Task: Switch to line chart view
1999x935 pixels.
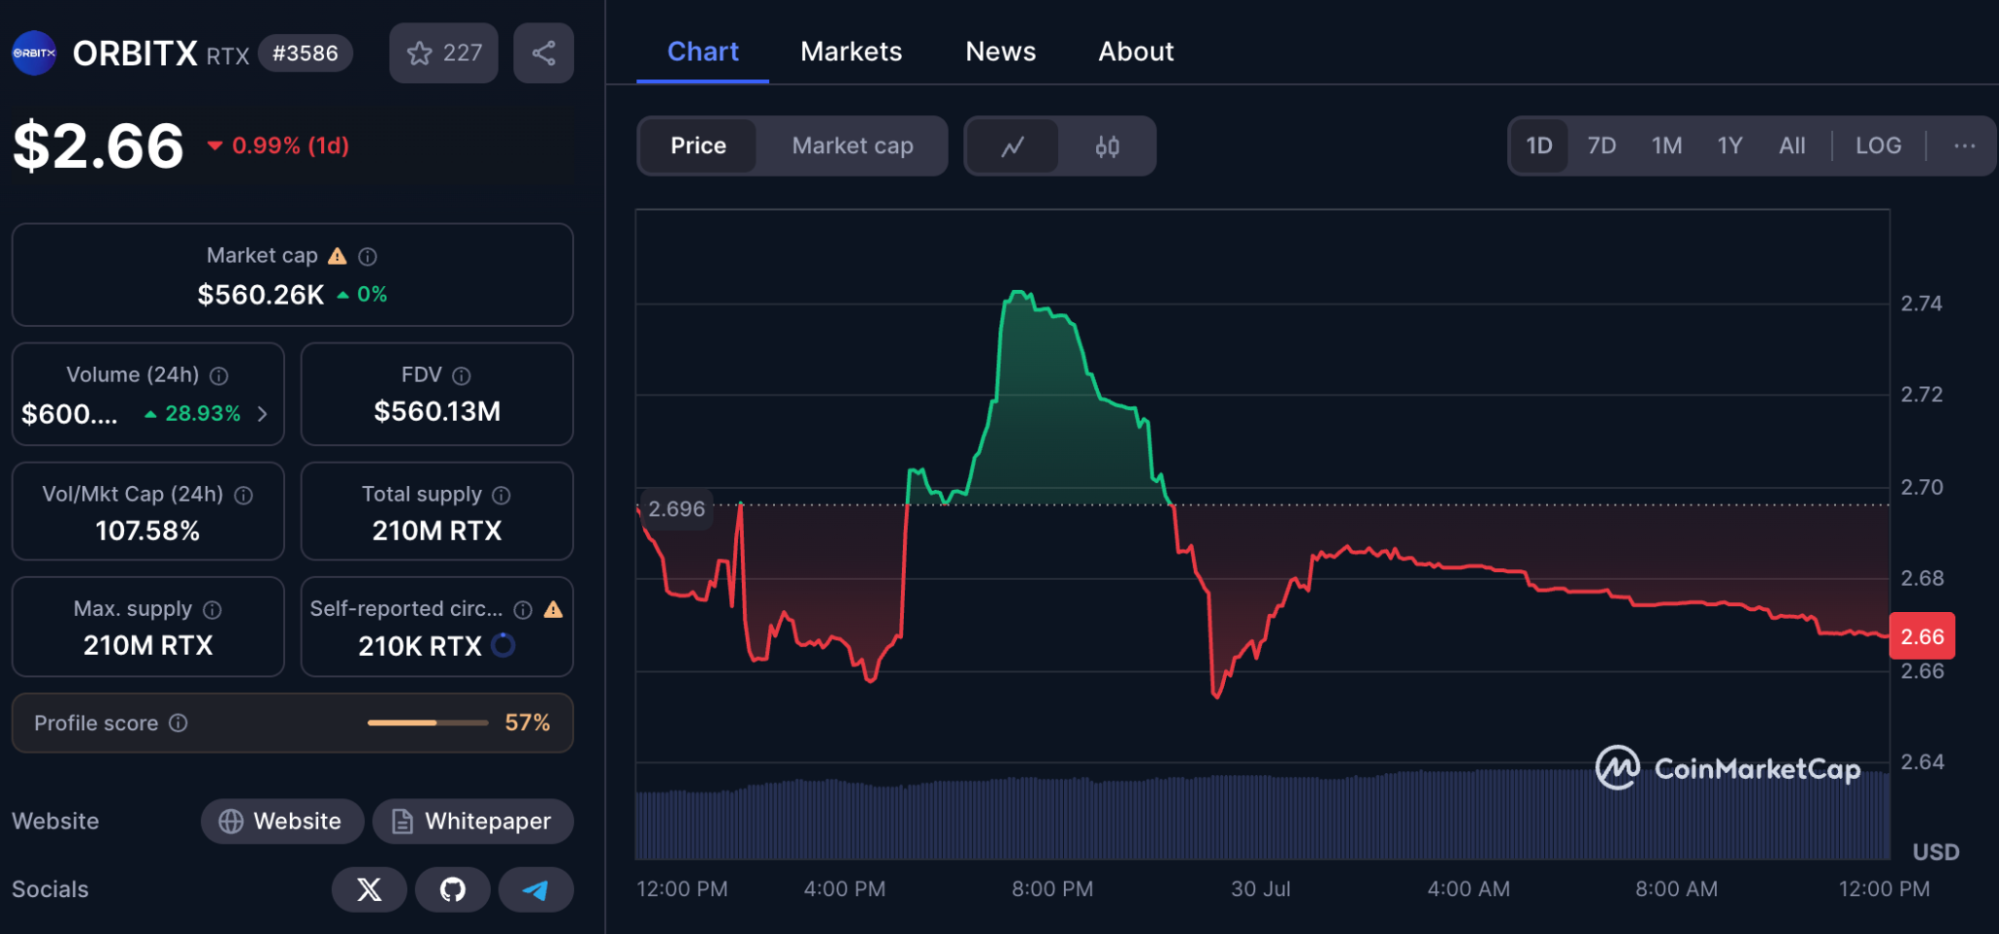Action: [x=1012, y=146]
